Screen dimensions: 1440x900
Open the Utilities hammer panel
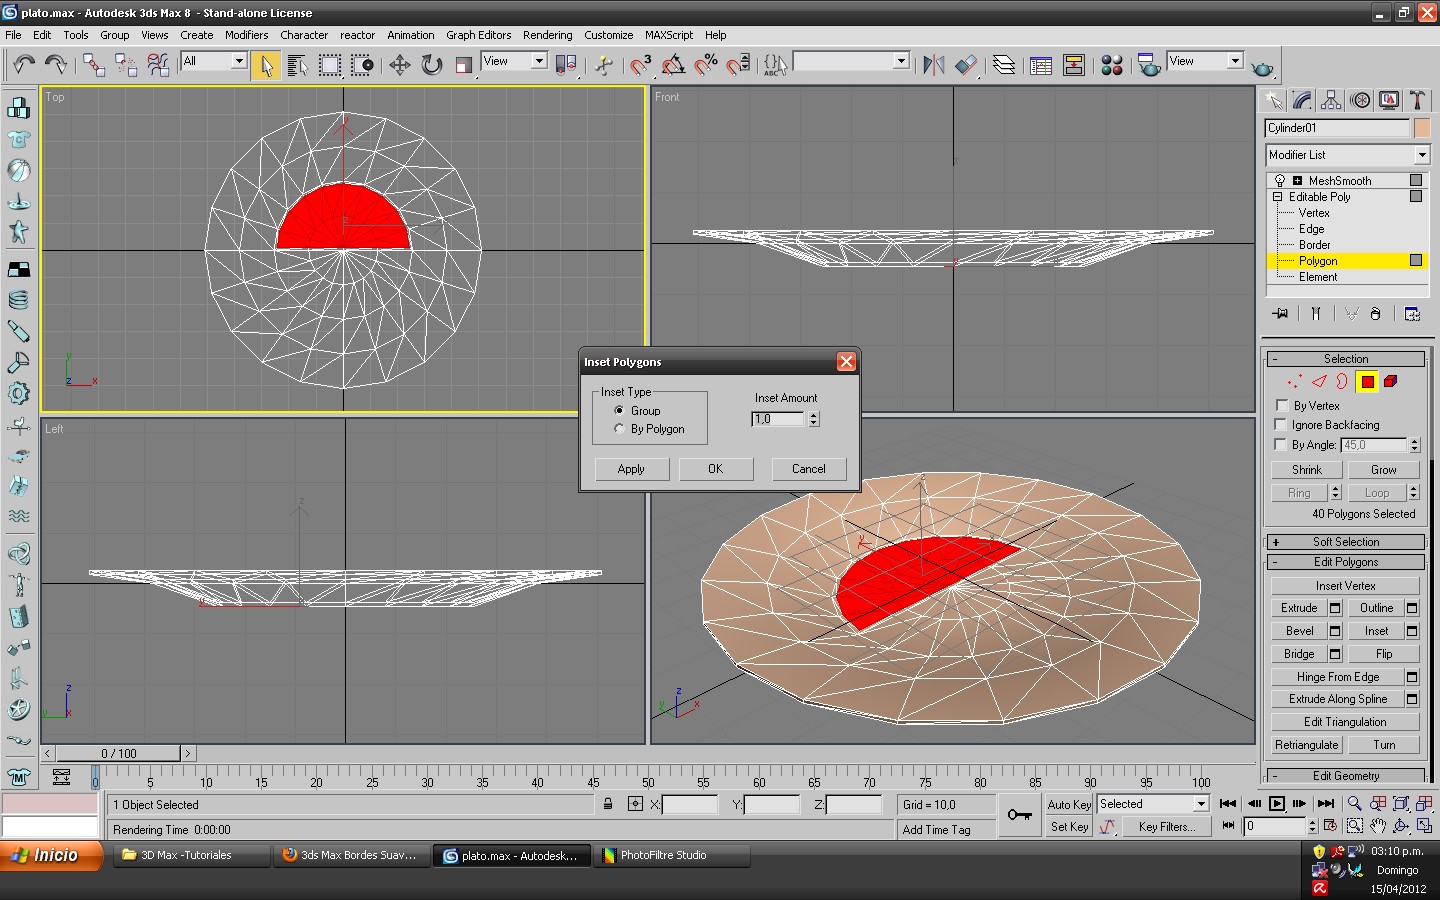pyautogui.click(x=1417, y=100)
